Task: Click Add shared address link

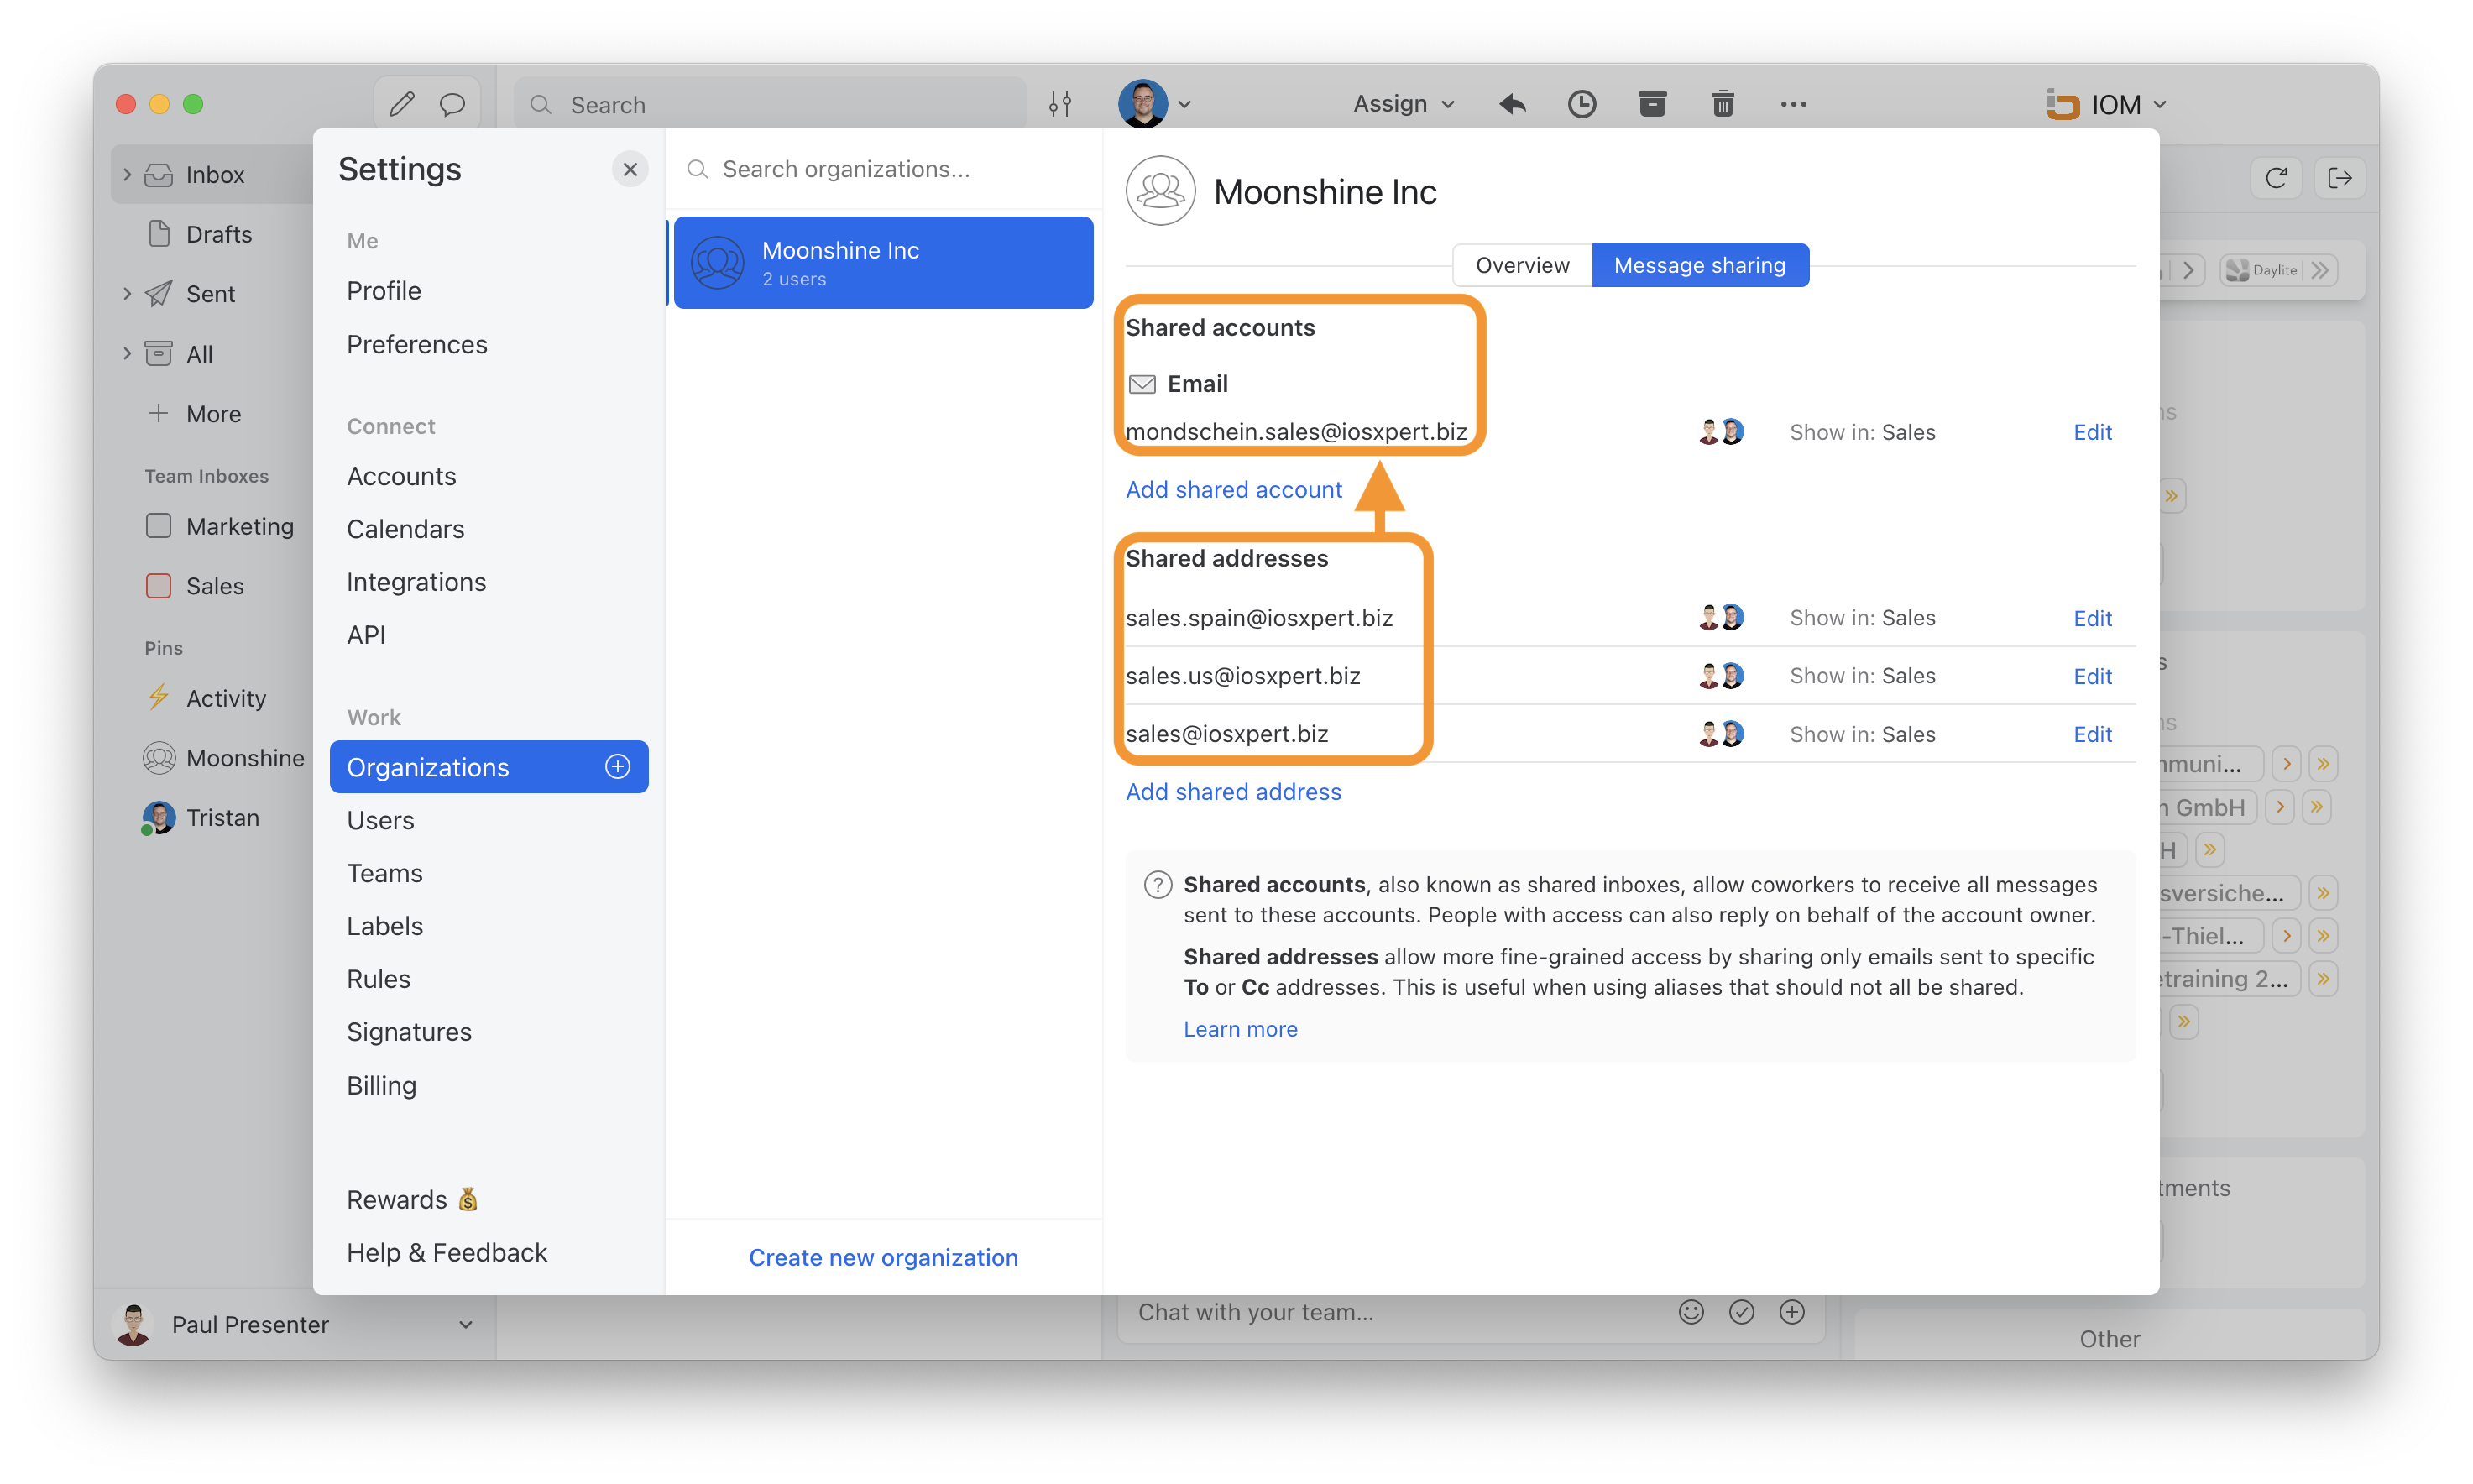Action: point(1233,791)
